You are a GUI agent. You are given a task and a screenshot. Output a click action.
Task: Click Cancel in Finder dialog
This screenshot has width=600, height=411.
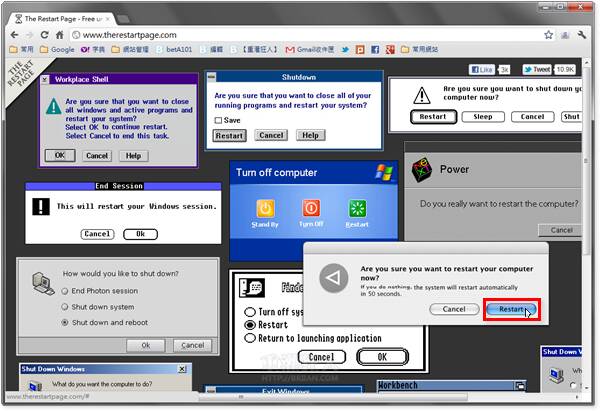(321, 357)
